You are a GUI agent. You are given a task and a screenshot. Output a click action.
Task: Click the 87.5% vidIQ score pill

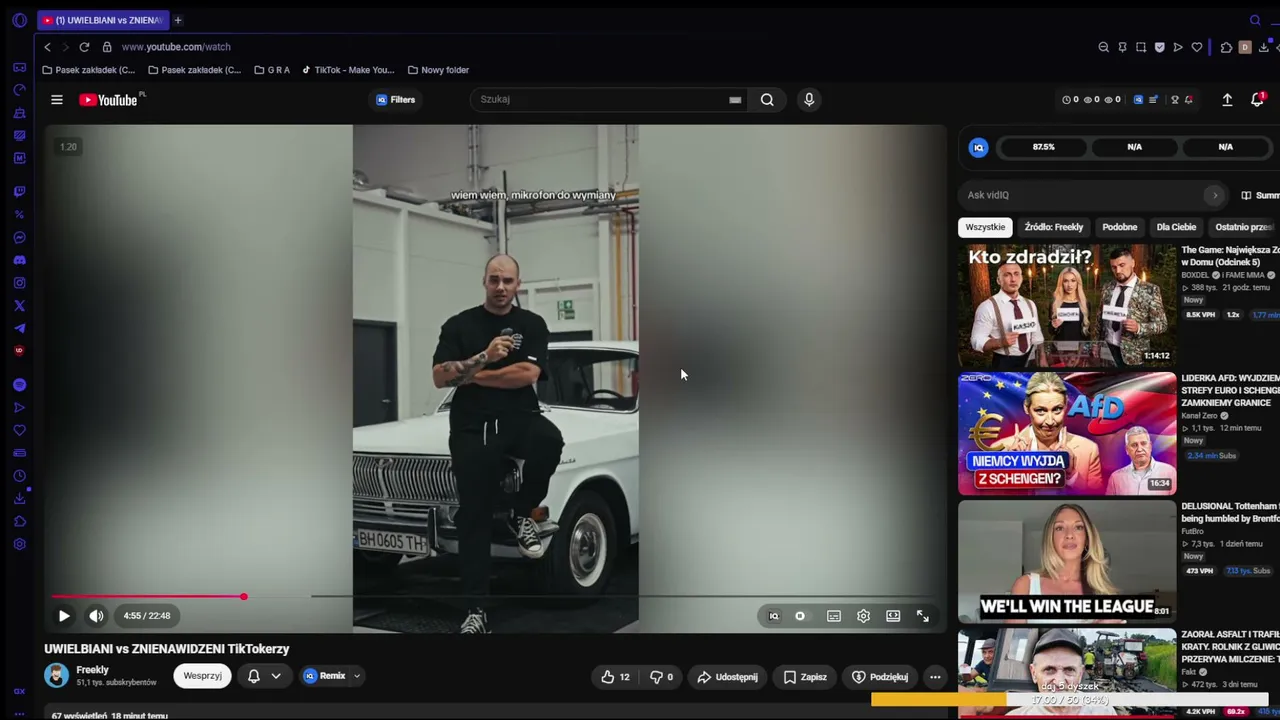[1043, 147]
